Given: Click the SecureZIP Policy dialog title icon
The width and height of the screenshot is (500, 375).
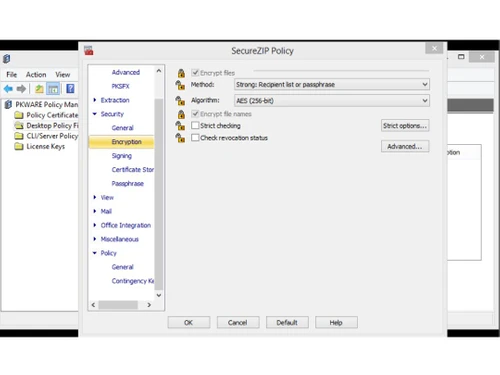Looking at the screenshot, I should 89,51.
